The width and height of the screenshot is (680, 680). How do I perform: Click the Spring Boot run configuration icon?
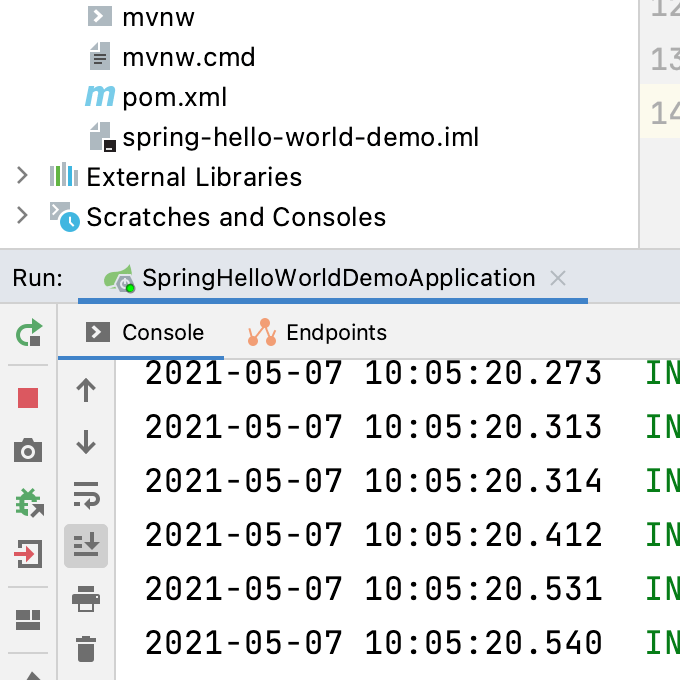coord(119,278)
